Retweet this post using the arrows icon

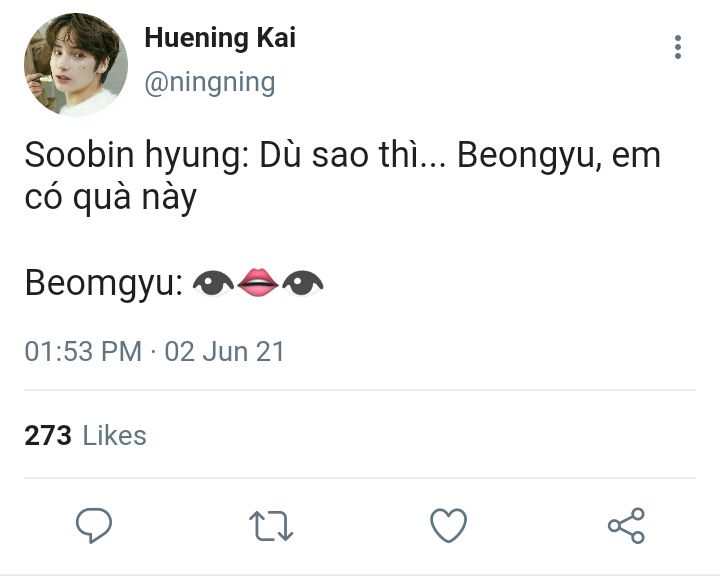270,525
